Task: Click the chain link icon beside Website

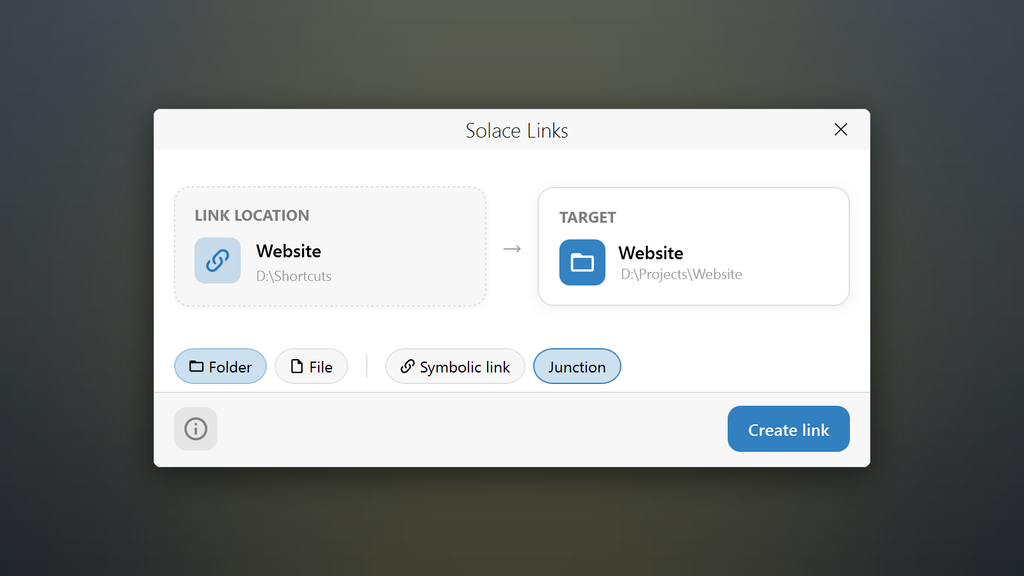Action: click(x=217, y=261)
